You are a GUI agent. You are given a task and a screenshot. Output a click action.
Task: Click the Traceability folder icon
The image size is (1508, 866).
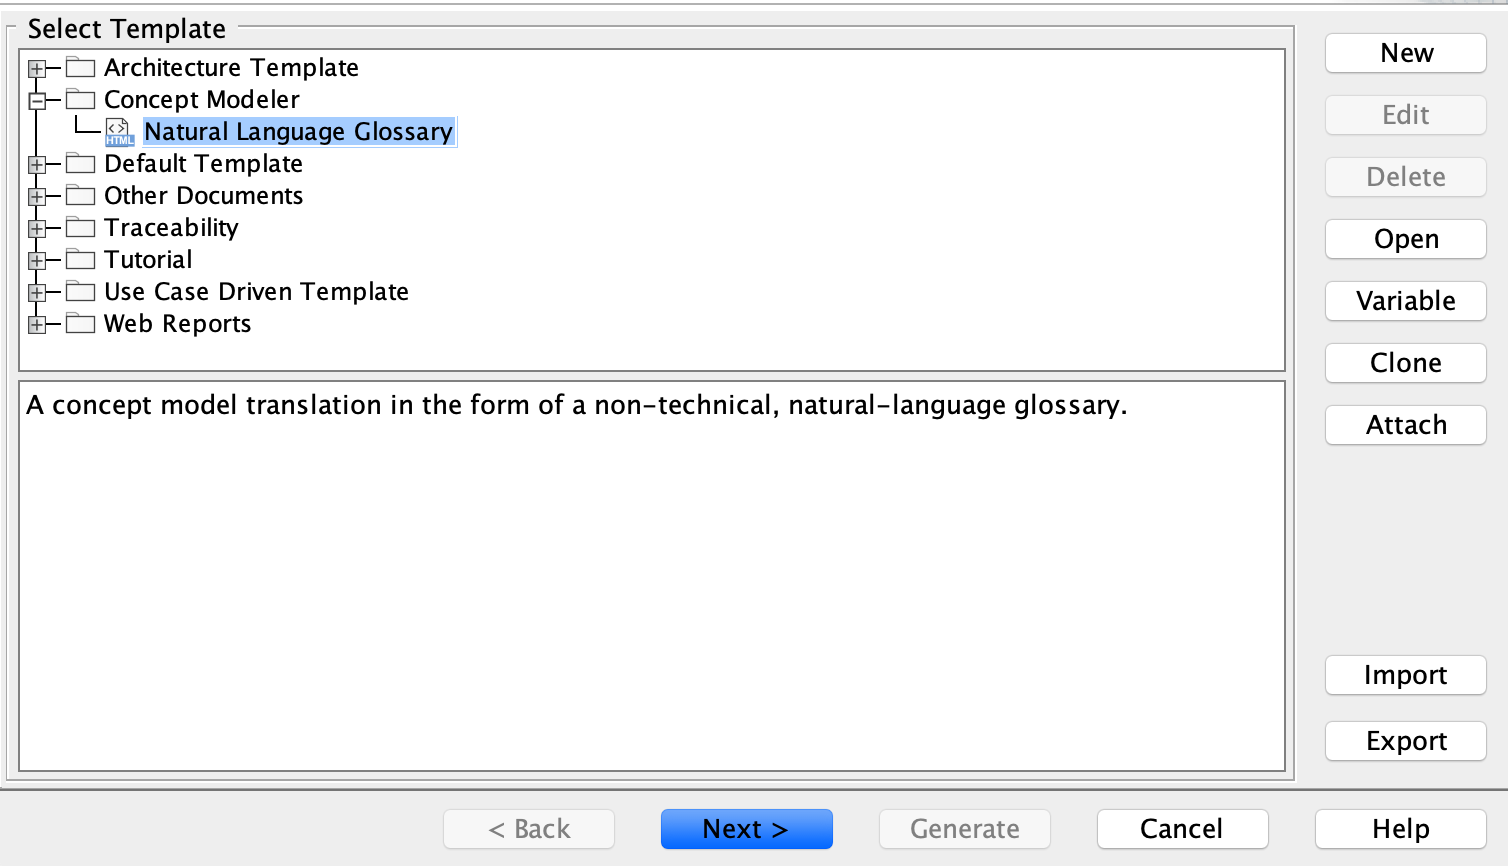click(x=81, y=228)
